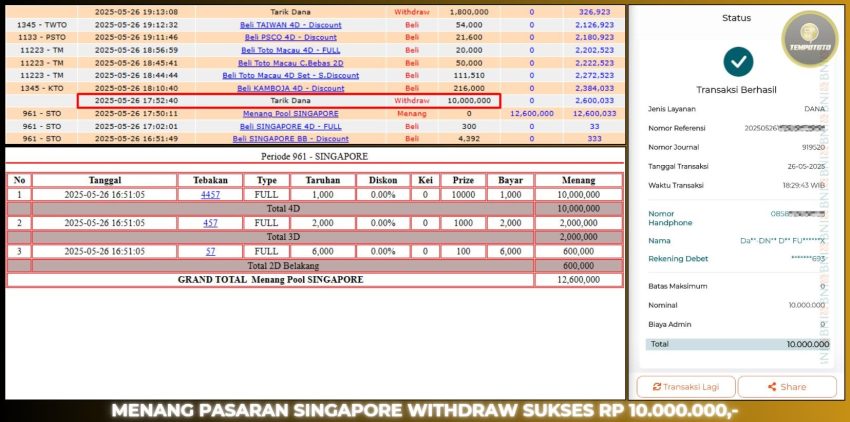Click the Prize column header
This screenshot has width=850, height=422.
[463, 180]
